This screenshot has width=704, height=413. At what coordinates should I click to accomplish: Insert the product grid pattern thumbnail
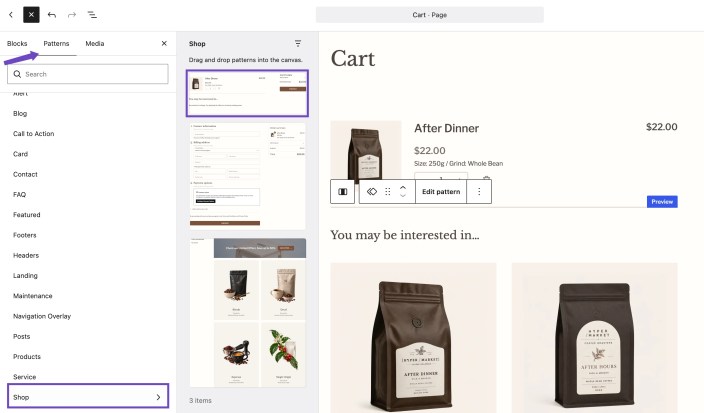coord(247,312)
